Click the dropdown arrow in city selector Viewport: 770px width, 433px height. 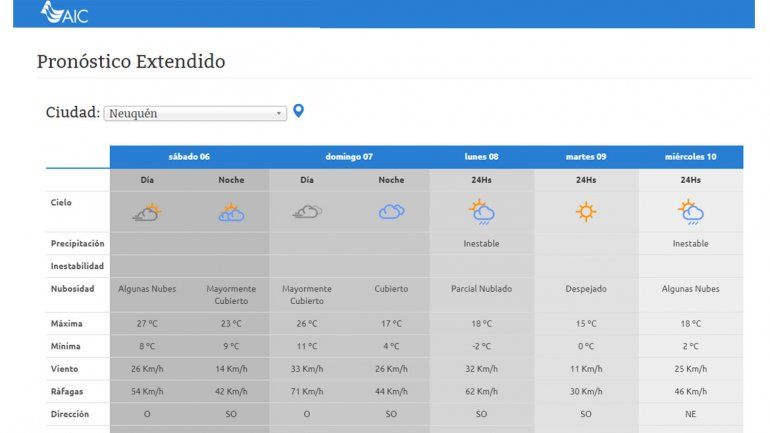(280, 114)
